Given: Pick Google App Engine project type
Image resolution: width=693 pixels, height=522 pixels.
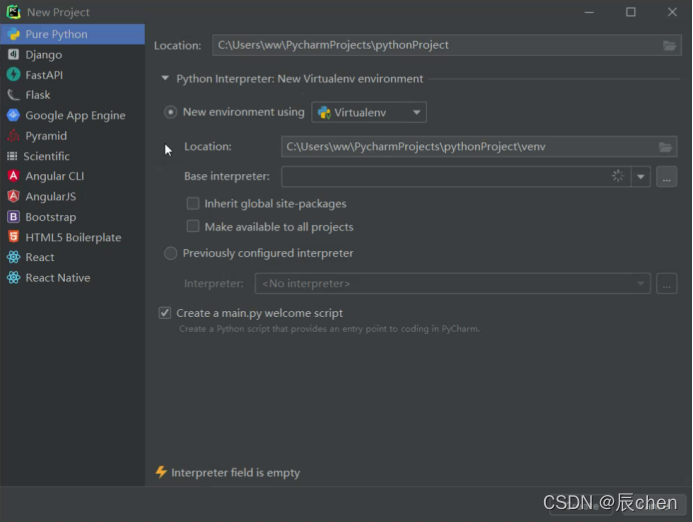Looking at the screenshot, I should click(72, 115).
